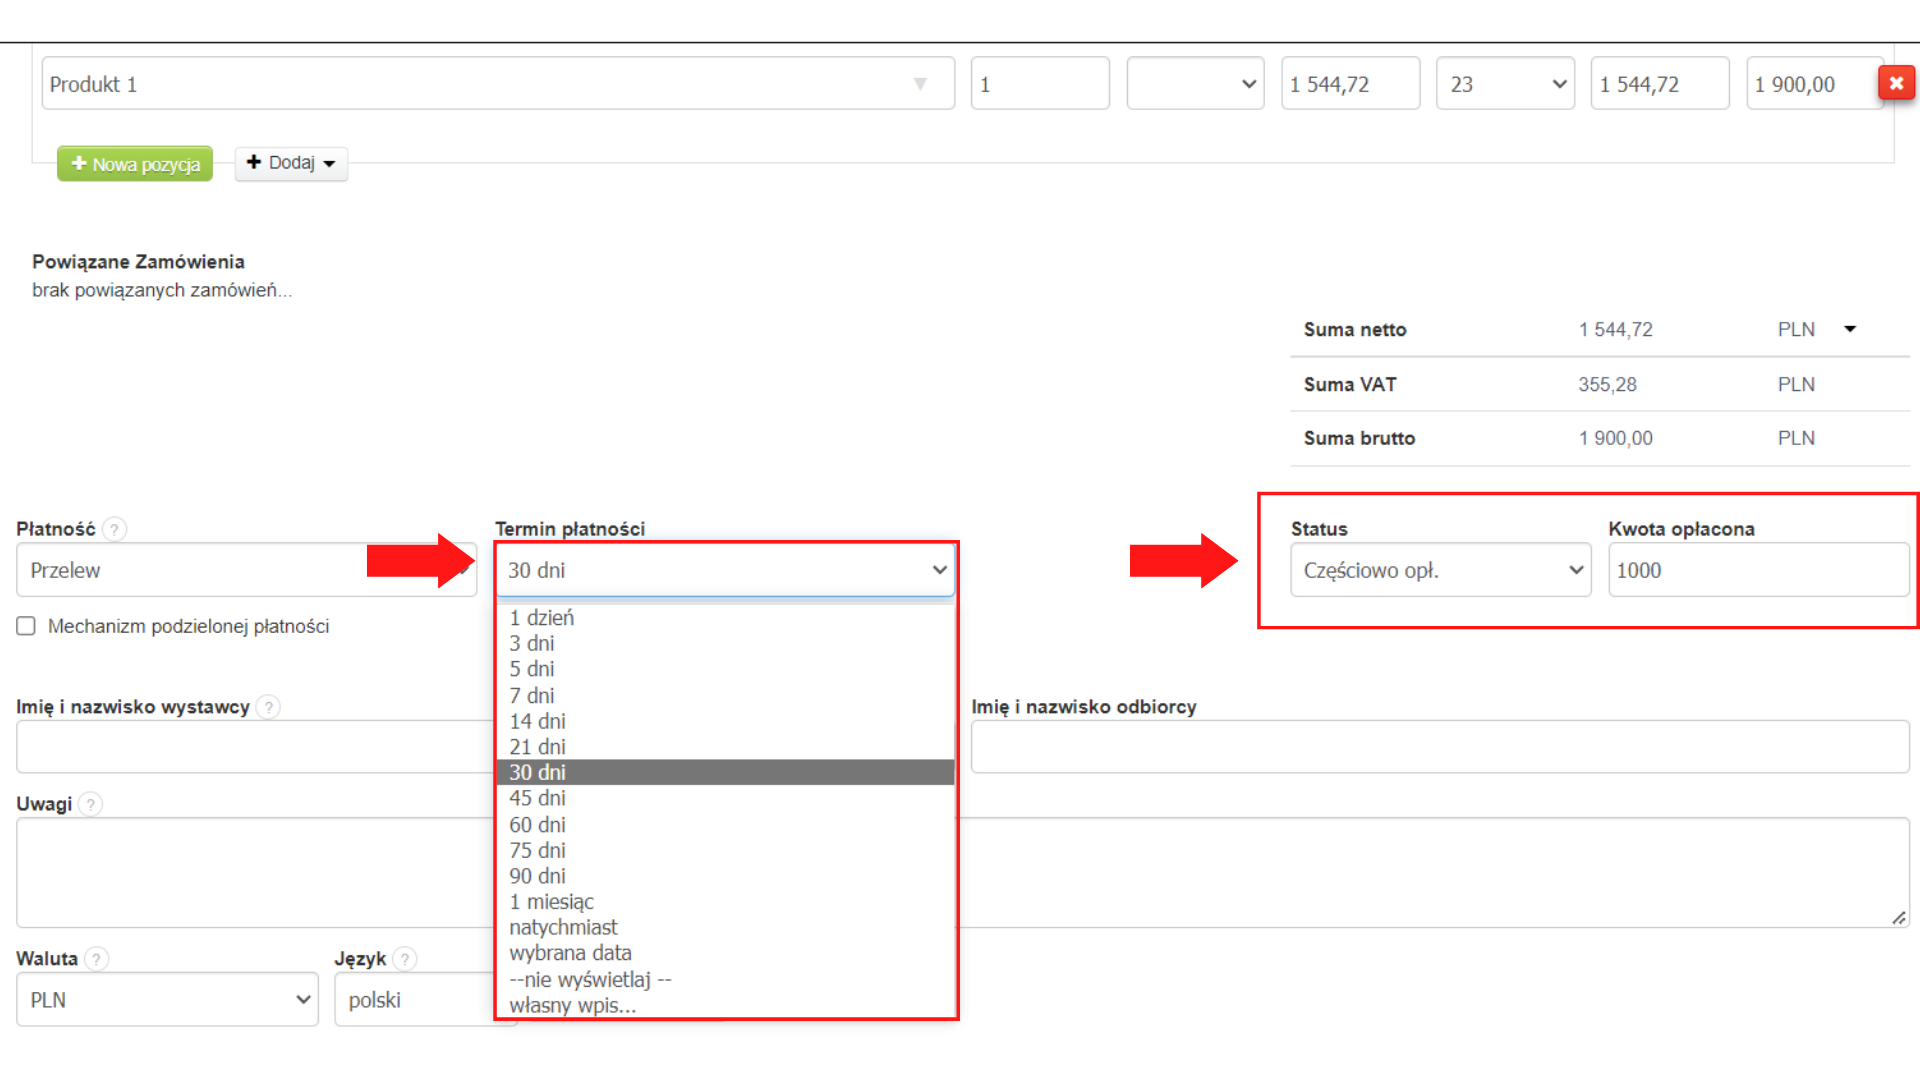Select własny wpis... option

tap(726, 1005)
